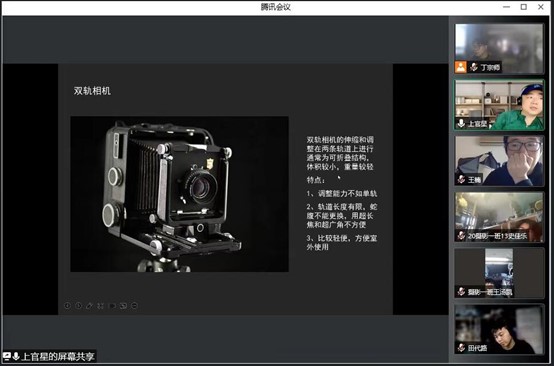The height and width of the screenshot is (366, 554).
Task: Minimize the 腾讯会议 meeting window
Action: pos(506,7)
